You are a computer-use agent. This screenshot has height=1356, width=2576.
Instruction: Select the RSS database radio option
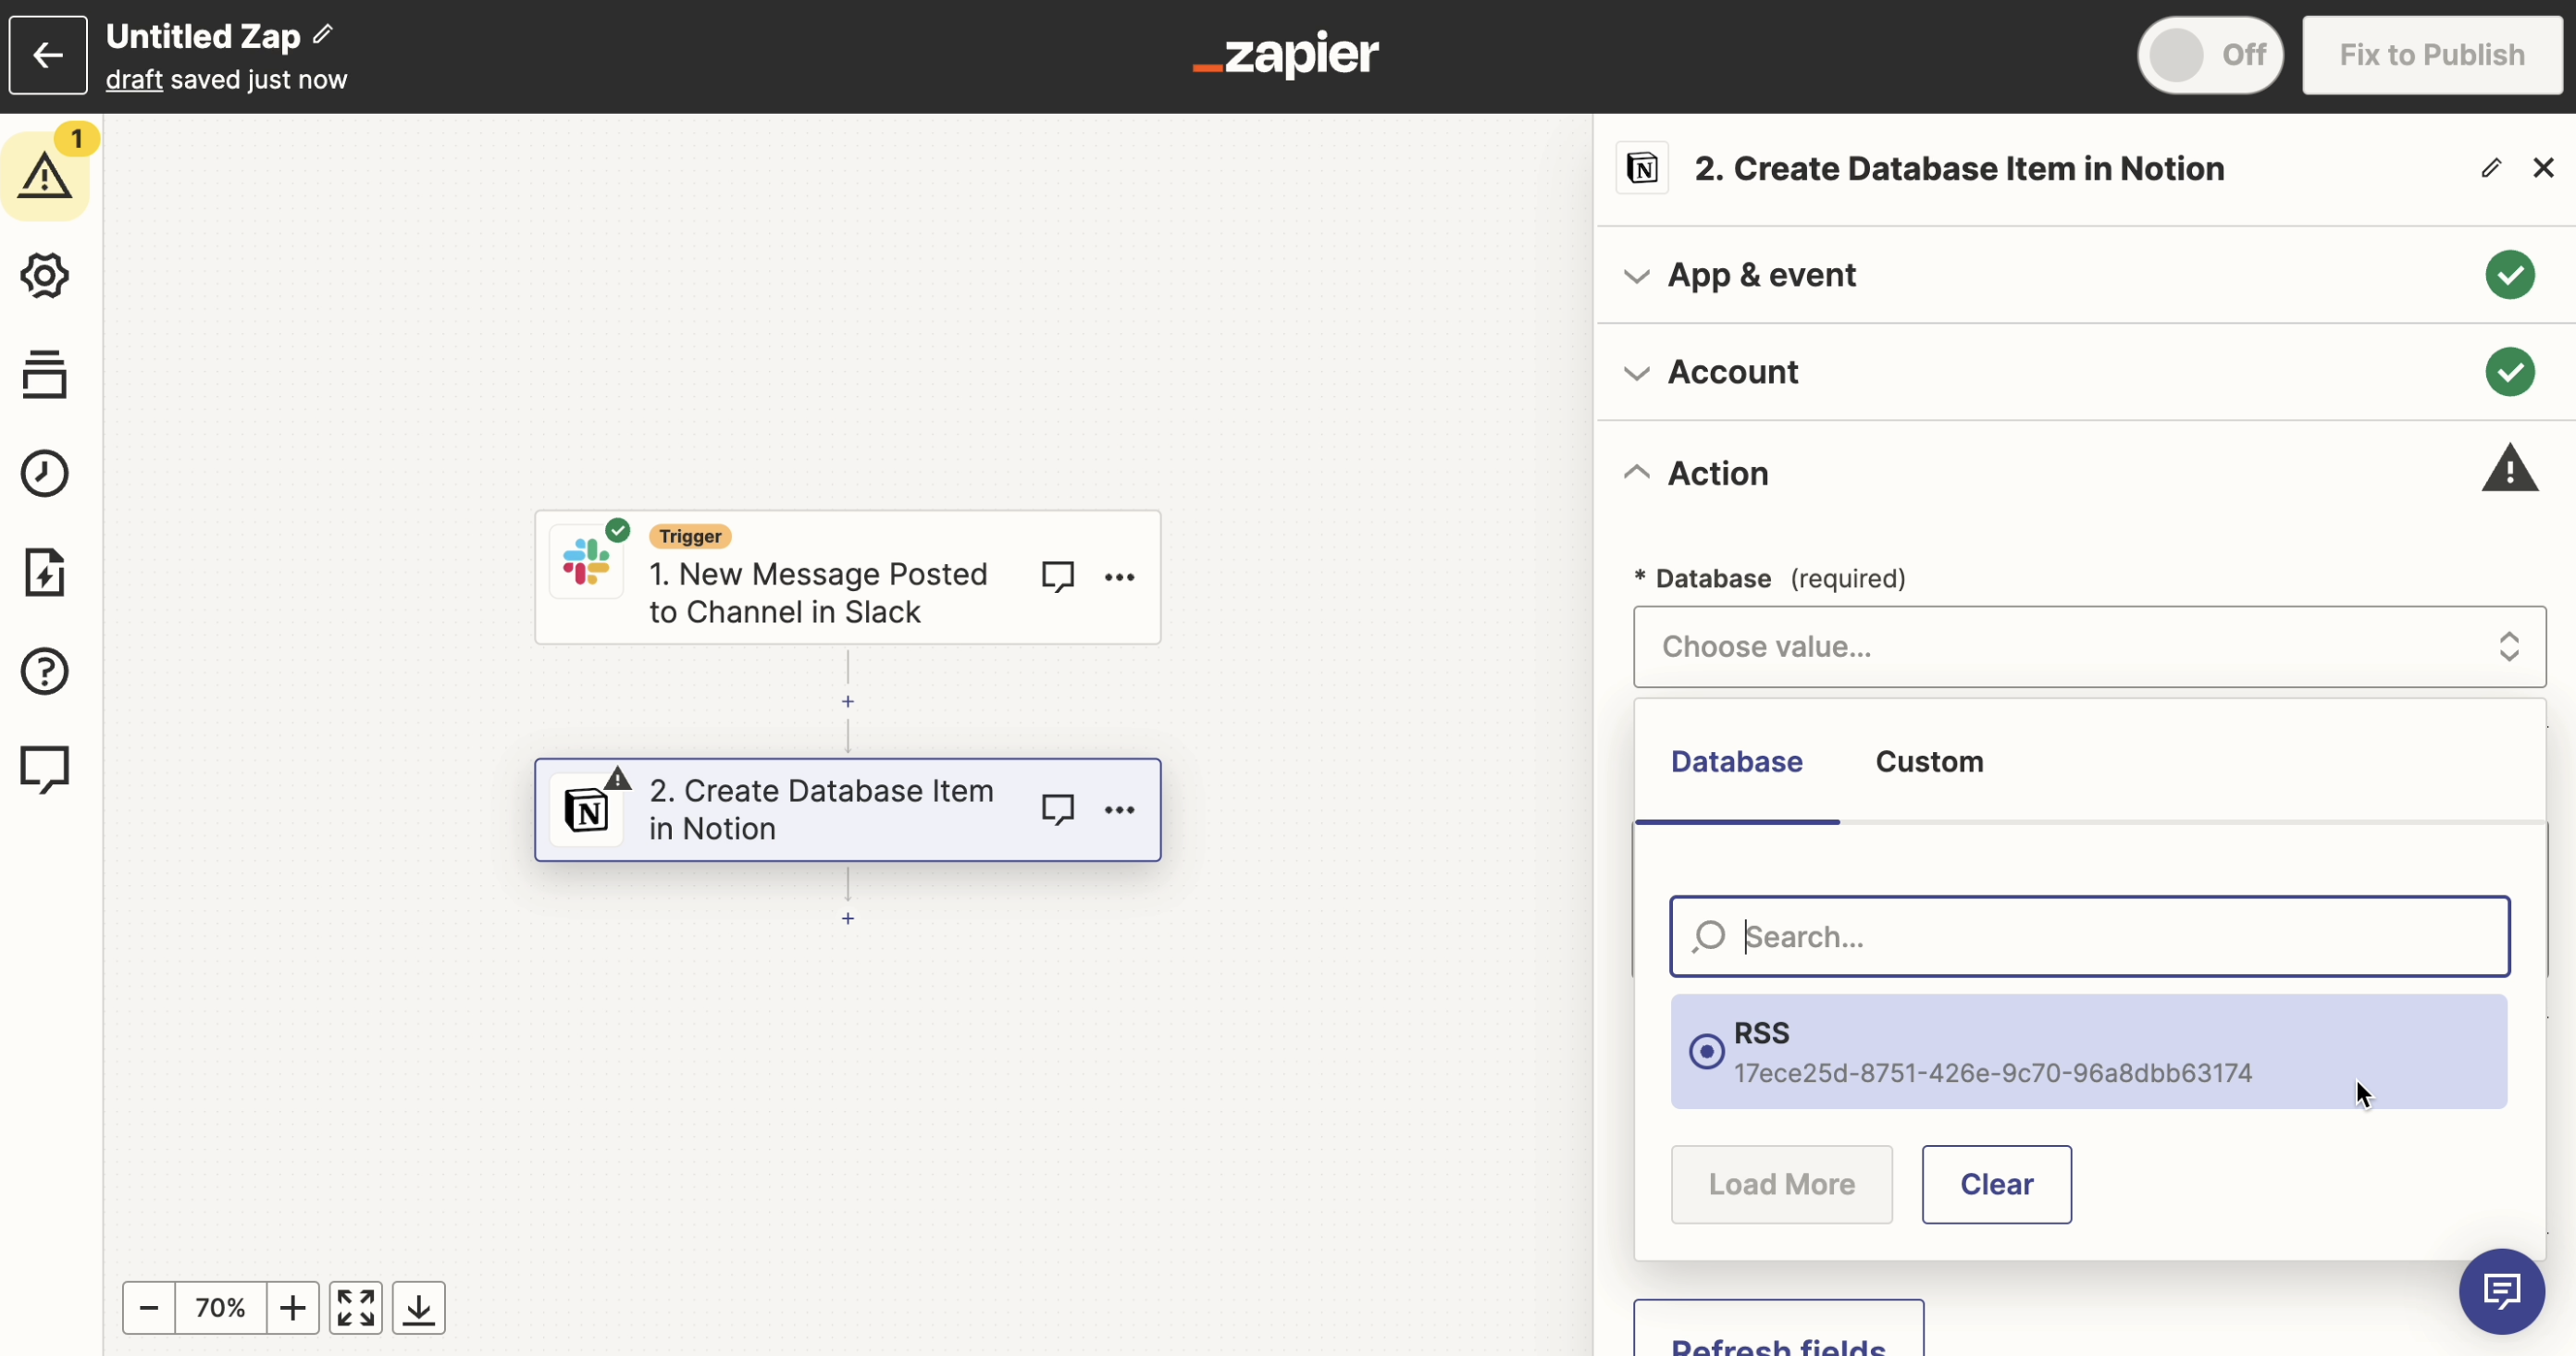click(x=1706, y=1051)
